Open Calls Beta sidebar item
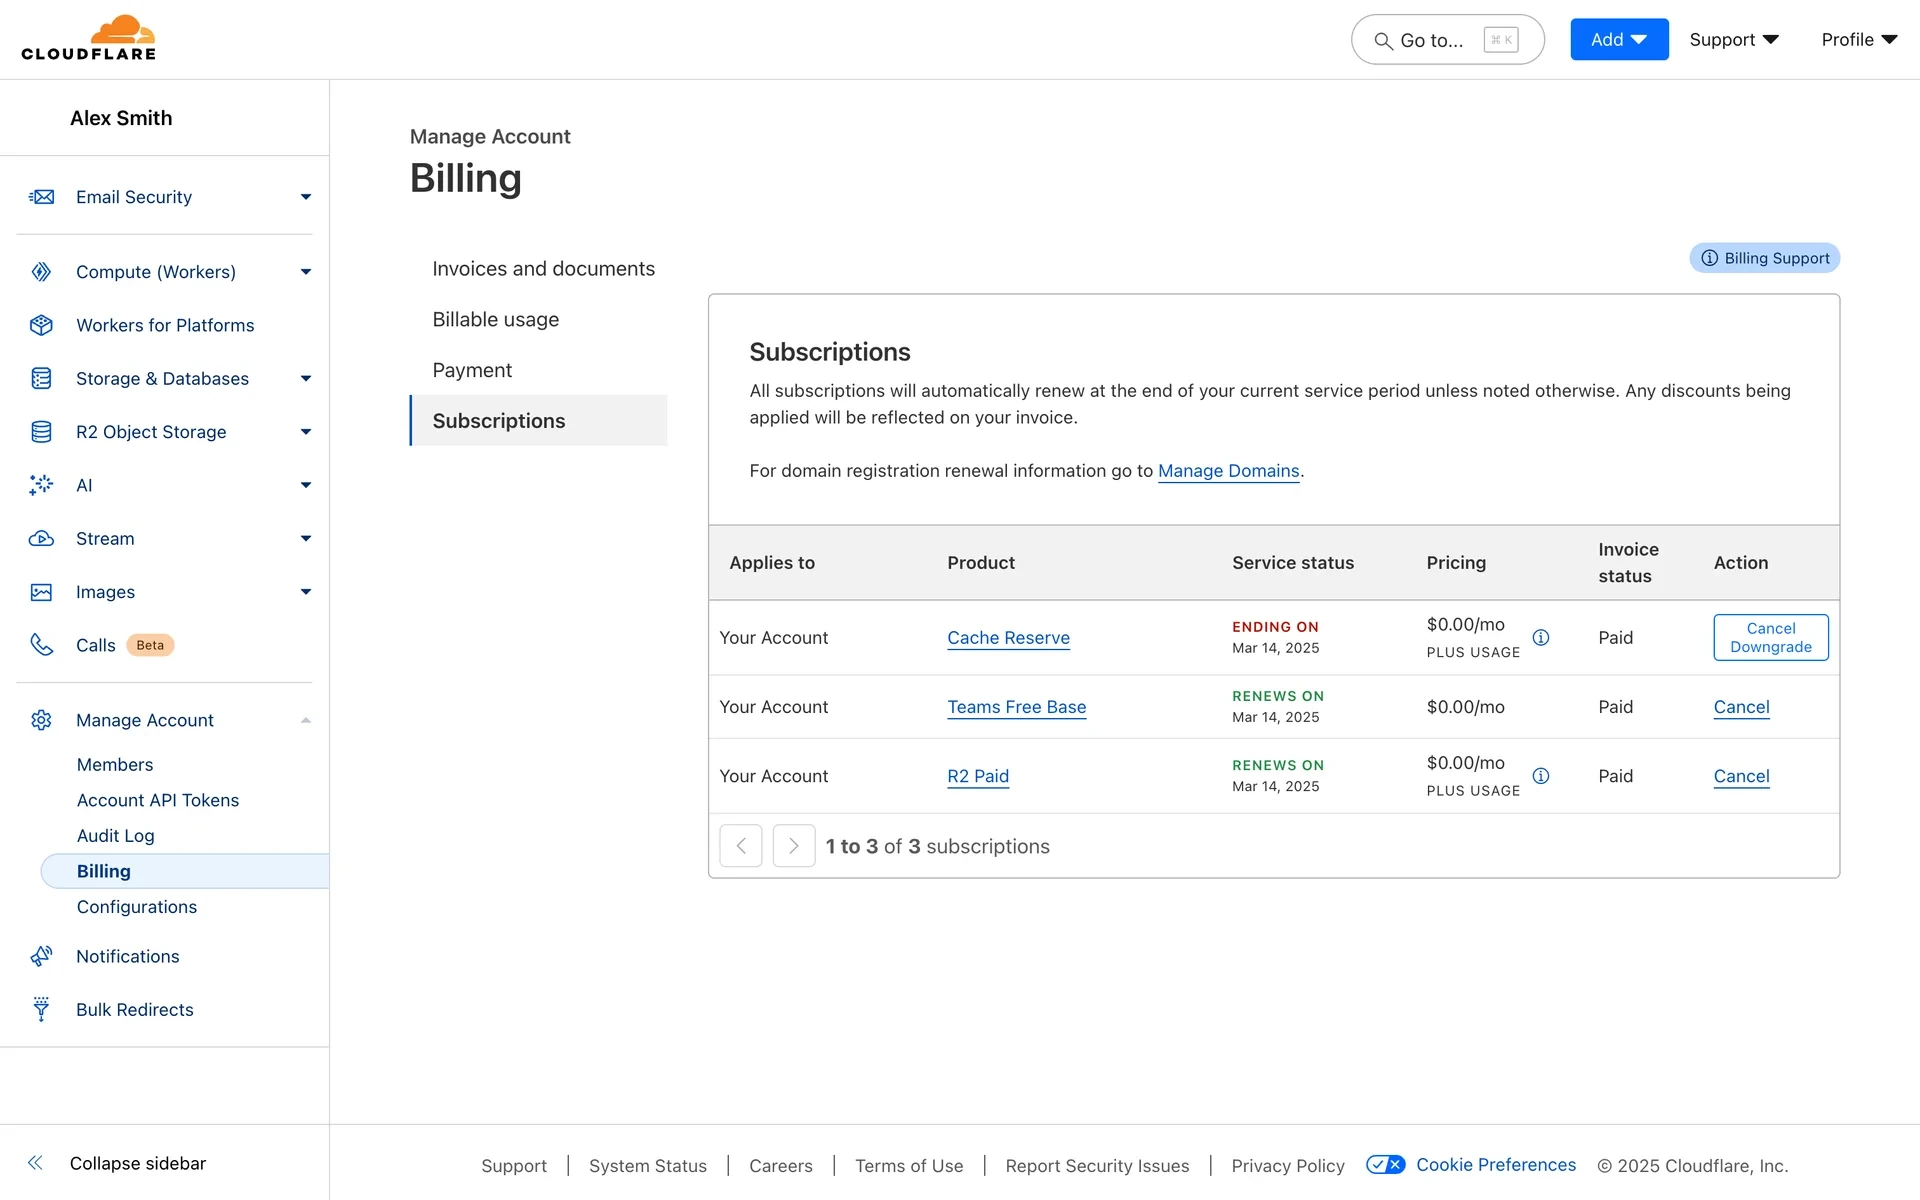Image resolution: width=1920 pixels, height=1200 pixels. coord(124,645)
